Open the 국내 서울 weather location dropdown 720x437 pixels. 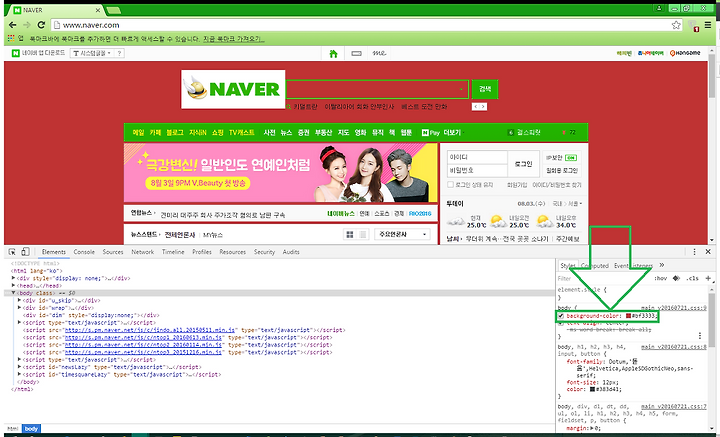pos(567,203)
